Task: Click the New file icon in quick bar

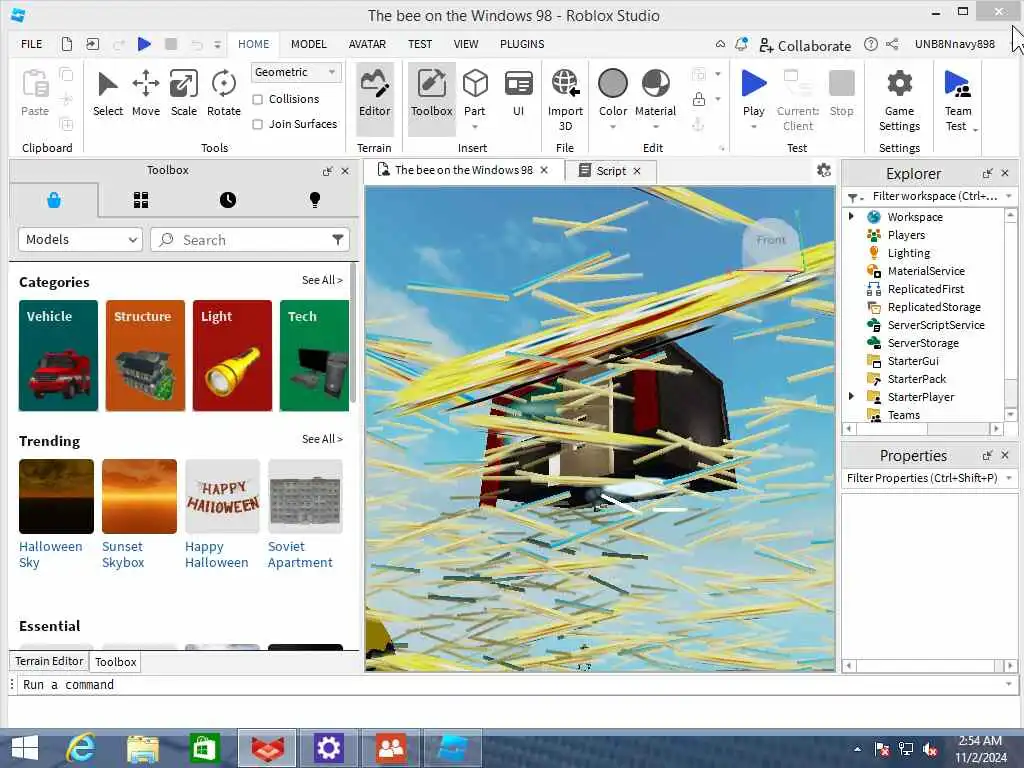Action: pyautogui.click(x=67, y=44)
